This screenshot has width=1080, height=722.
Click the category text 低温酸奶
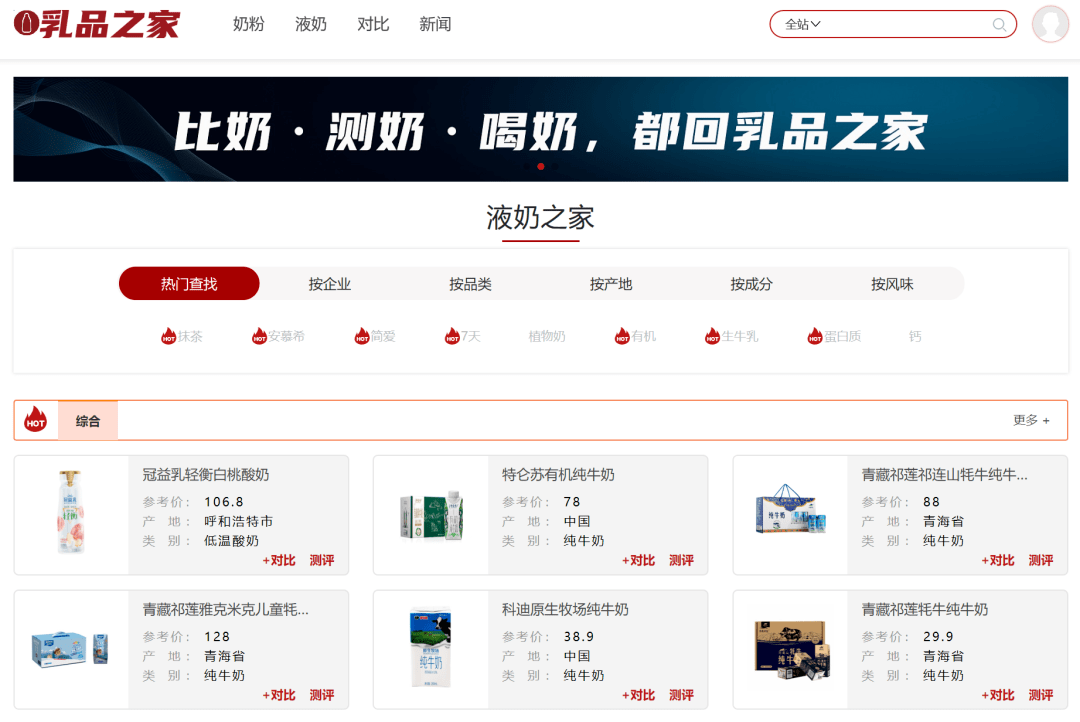click(231, 541)
